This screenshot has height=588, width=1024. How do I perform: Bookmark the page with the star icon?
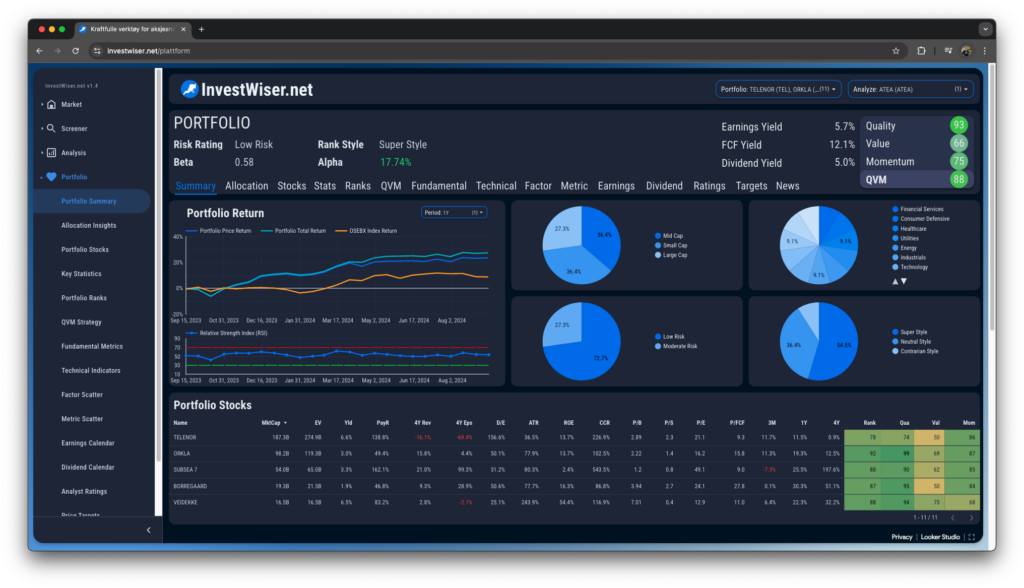point(896,51)
